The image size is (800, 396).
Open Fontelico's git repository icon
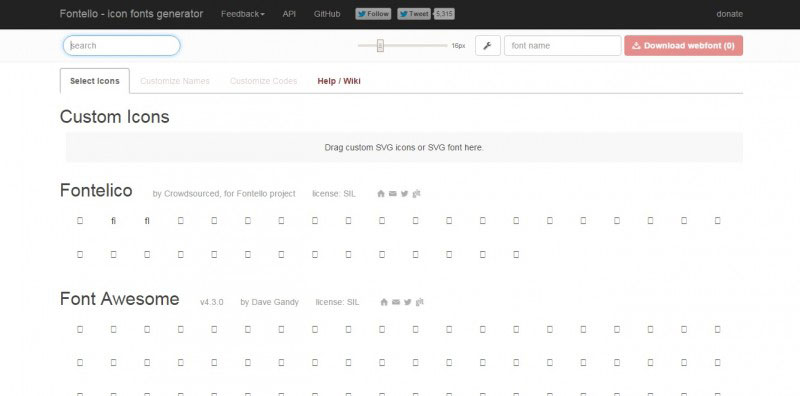416,193
